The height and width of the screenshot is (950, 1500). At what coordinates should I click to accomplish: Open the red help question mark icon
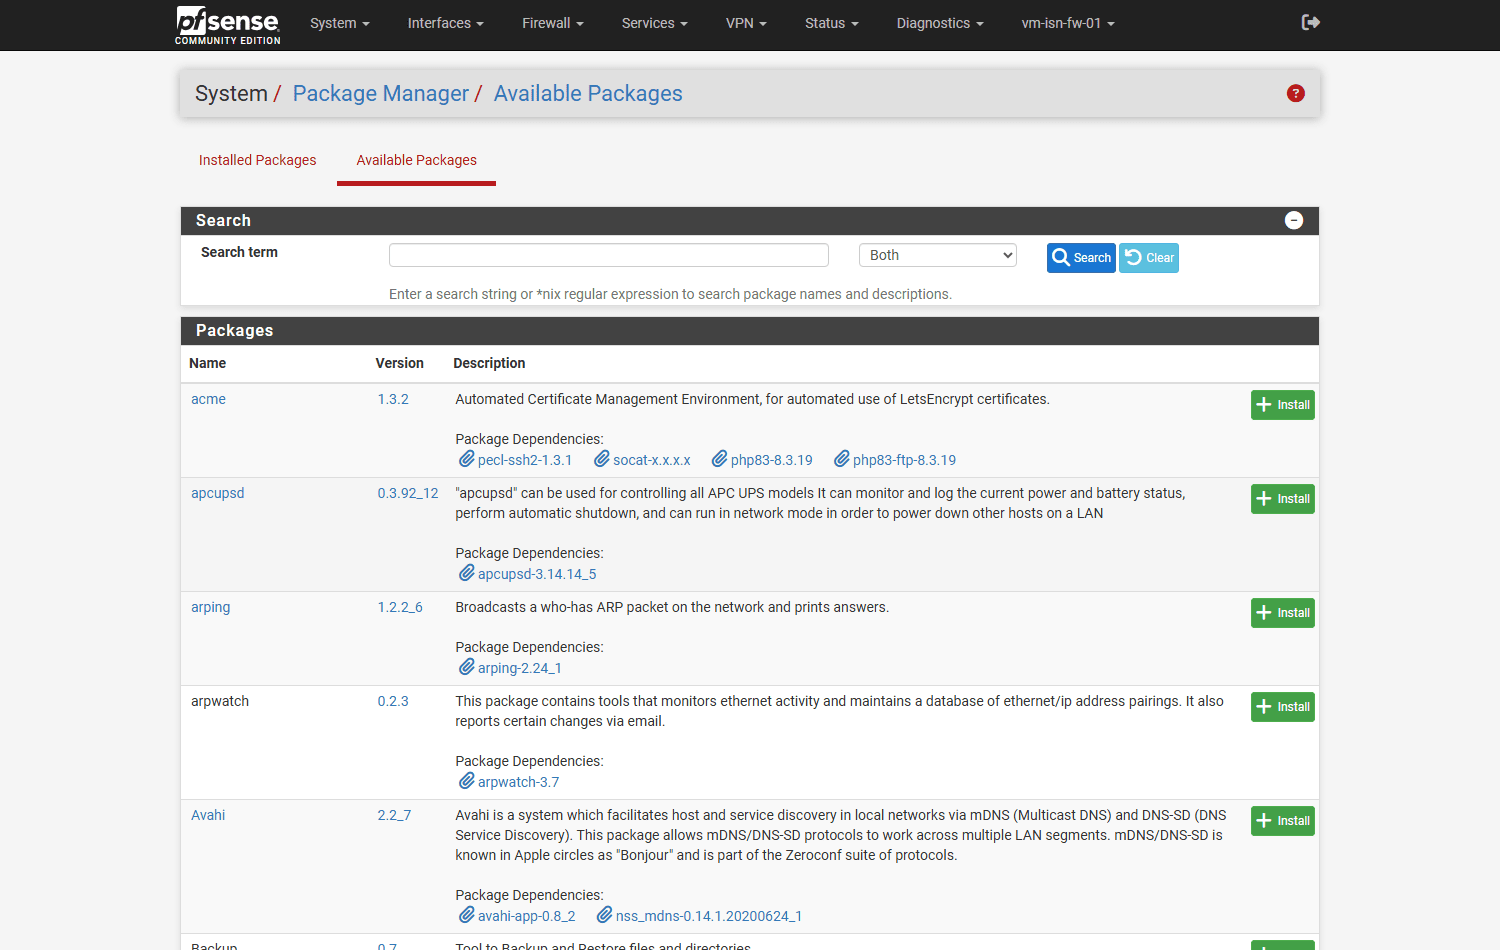pyautogui.click(x=1296, y=93)
